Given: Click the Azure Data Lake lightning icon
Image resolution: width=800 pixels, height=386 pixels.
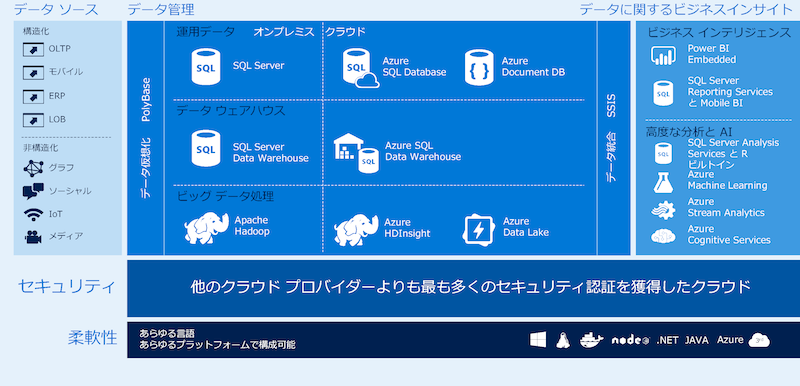Looking at the screenshot, I should click(x=479, y=229).
